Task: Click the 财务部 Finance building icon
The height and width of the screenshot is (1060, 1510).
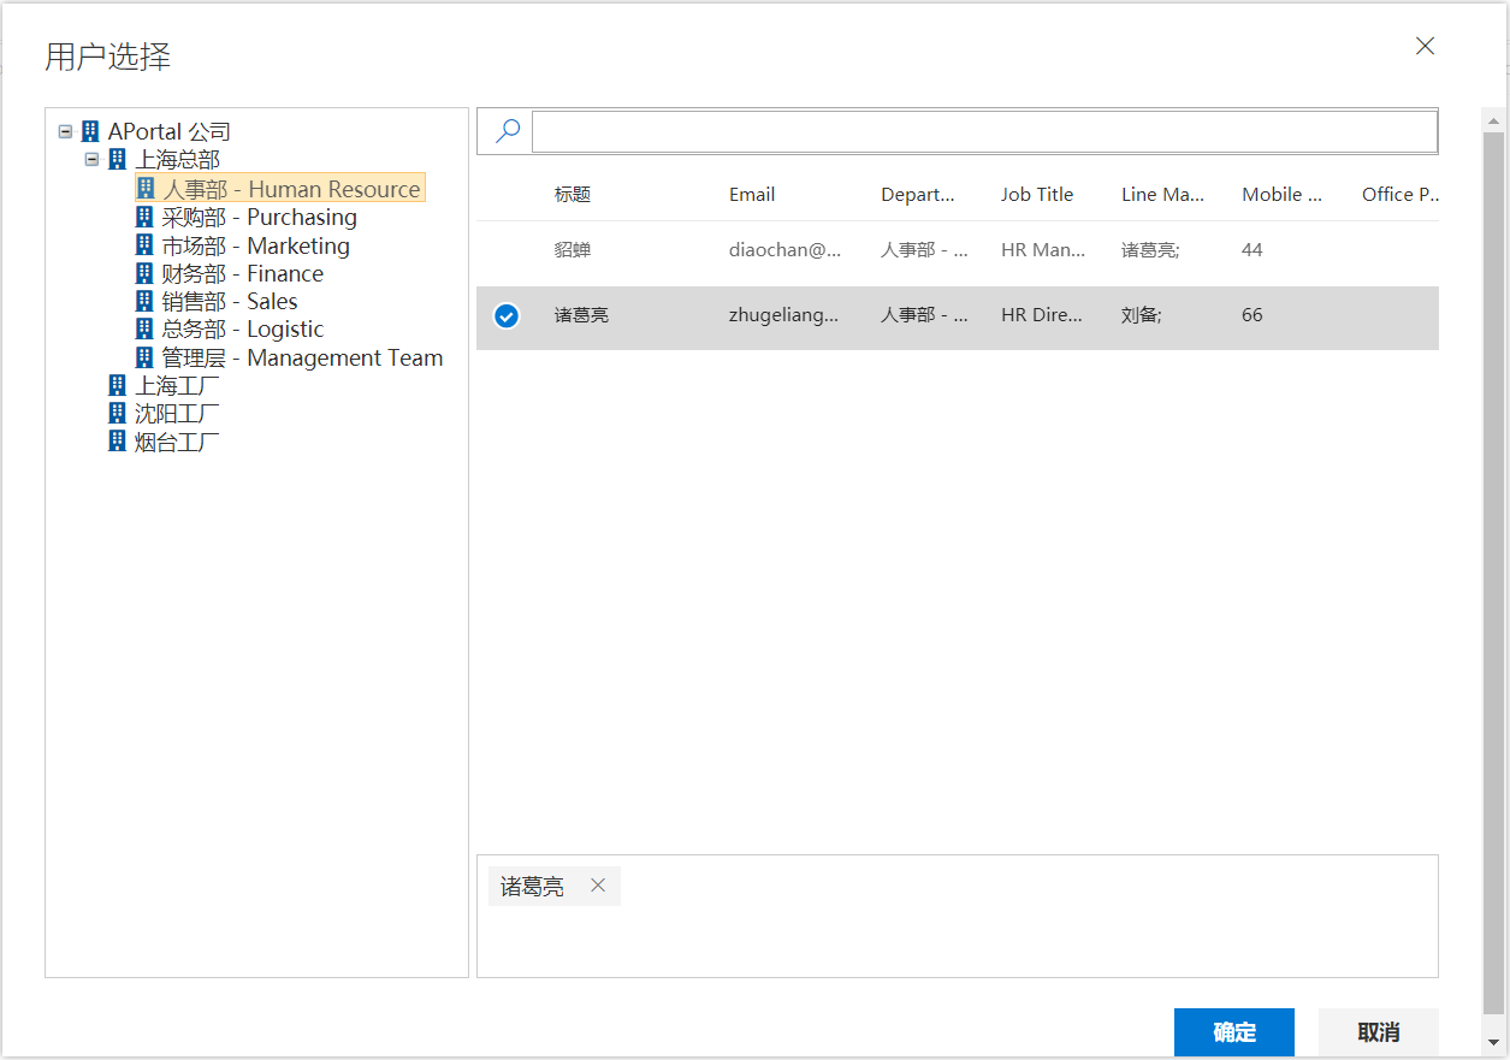Action: pos(145,273)
